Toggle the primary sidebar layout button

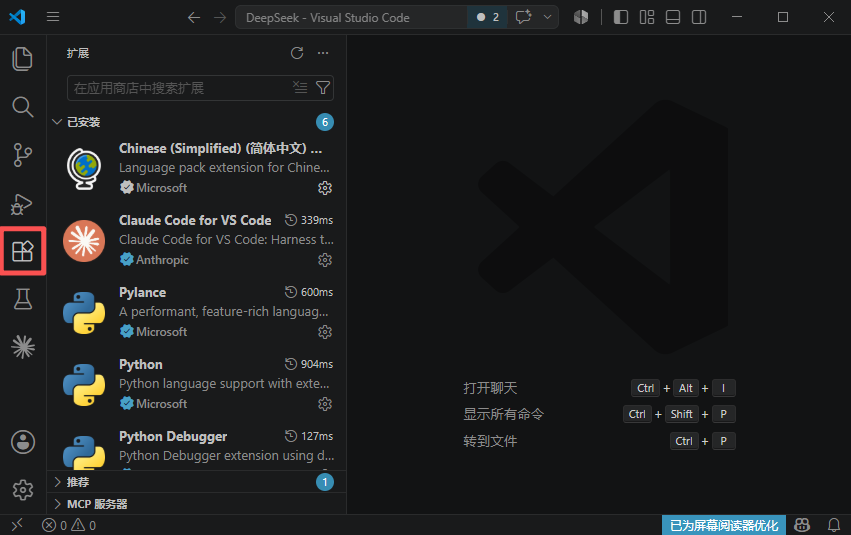coord(620,17)
